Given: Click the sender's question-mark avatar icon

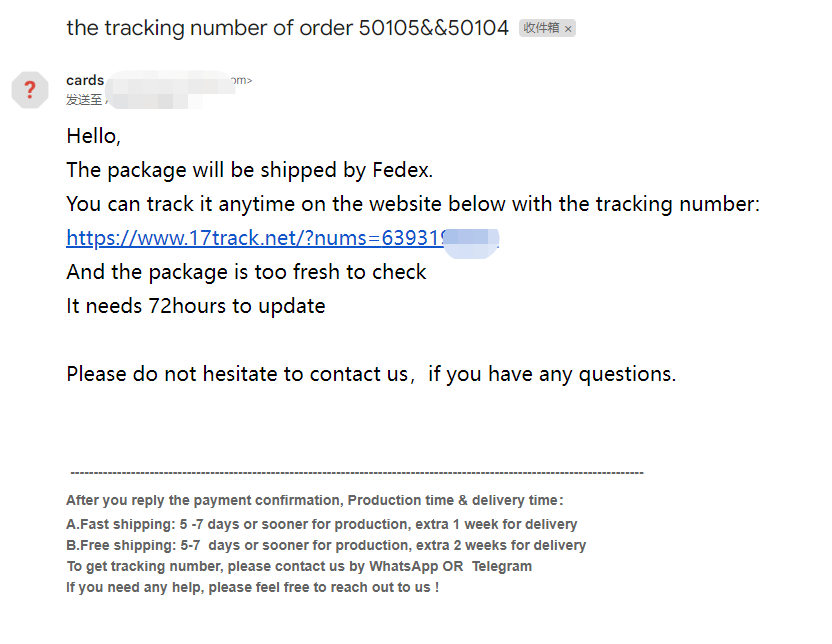Looking at the screenshot, I should coord(30,90).
